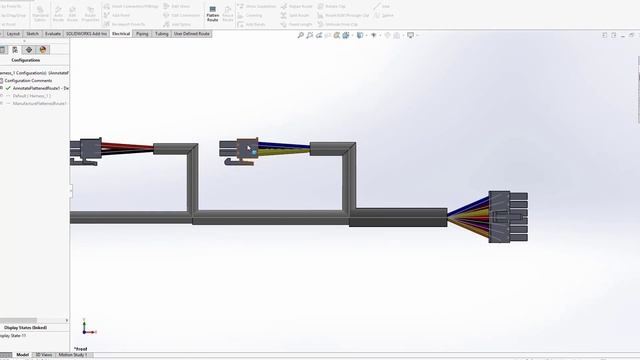Click the Zoom to Area icon
Image resolution: width=640 pixels, height=360 pixels.
click(309, 36)
